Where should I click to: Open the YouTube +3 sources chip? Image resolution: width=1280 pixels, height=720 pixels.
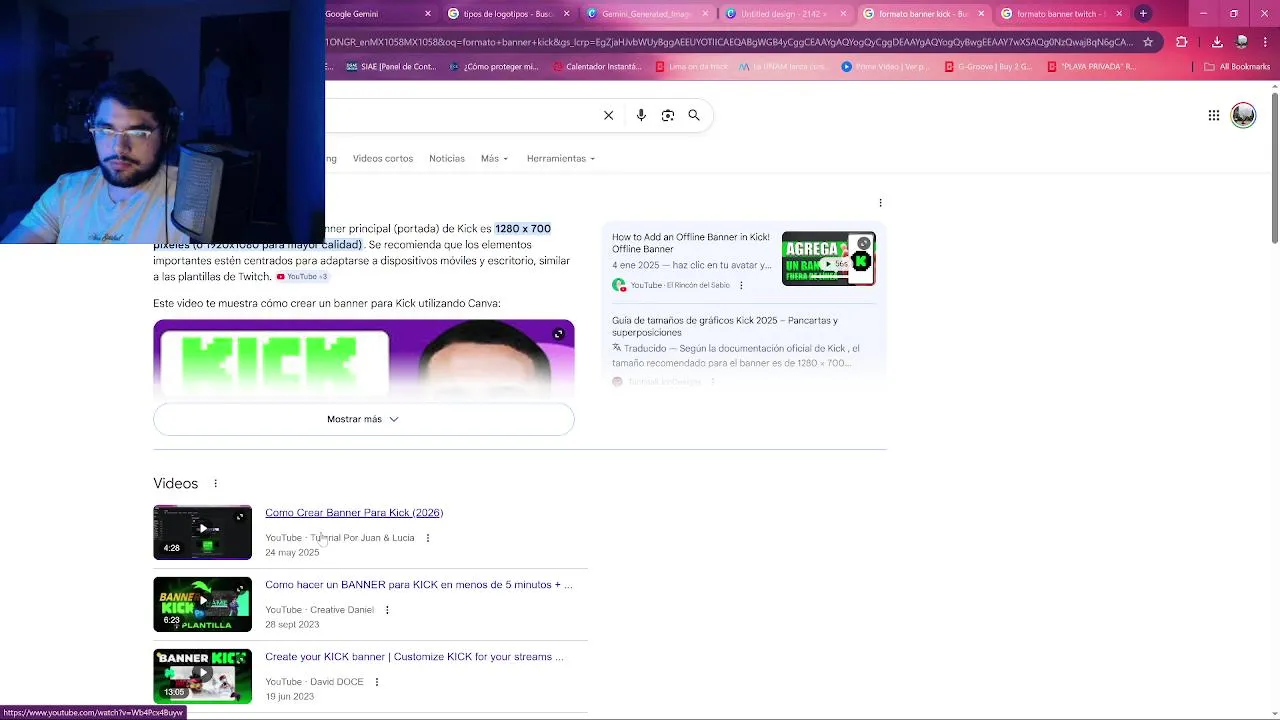[x=302, y=276]
